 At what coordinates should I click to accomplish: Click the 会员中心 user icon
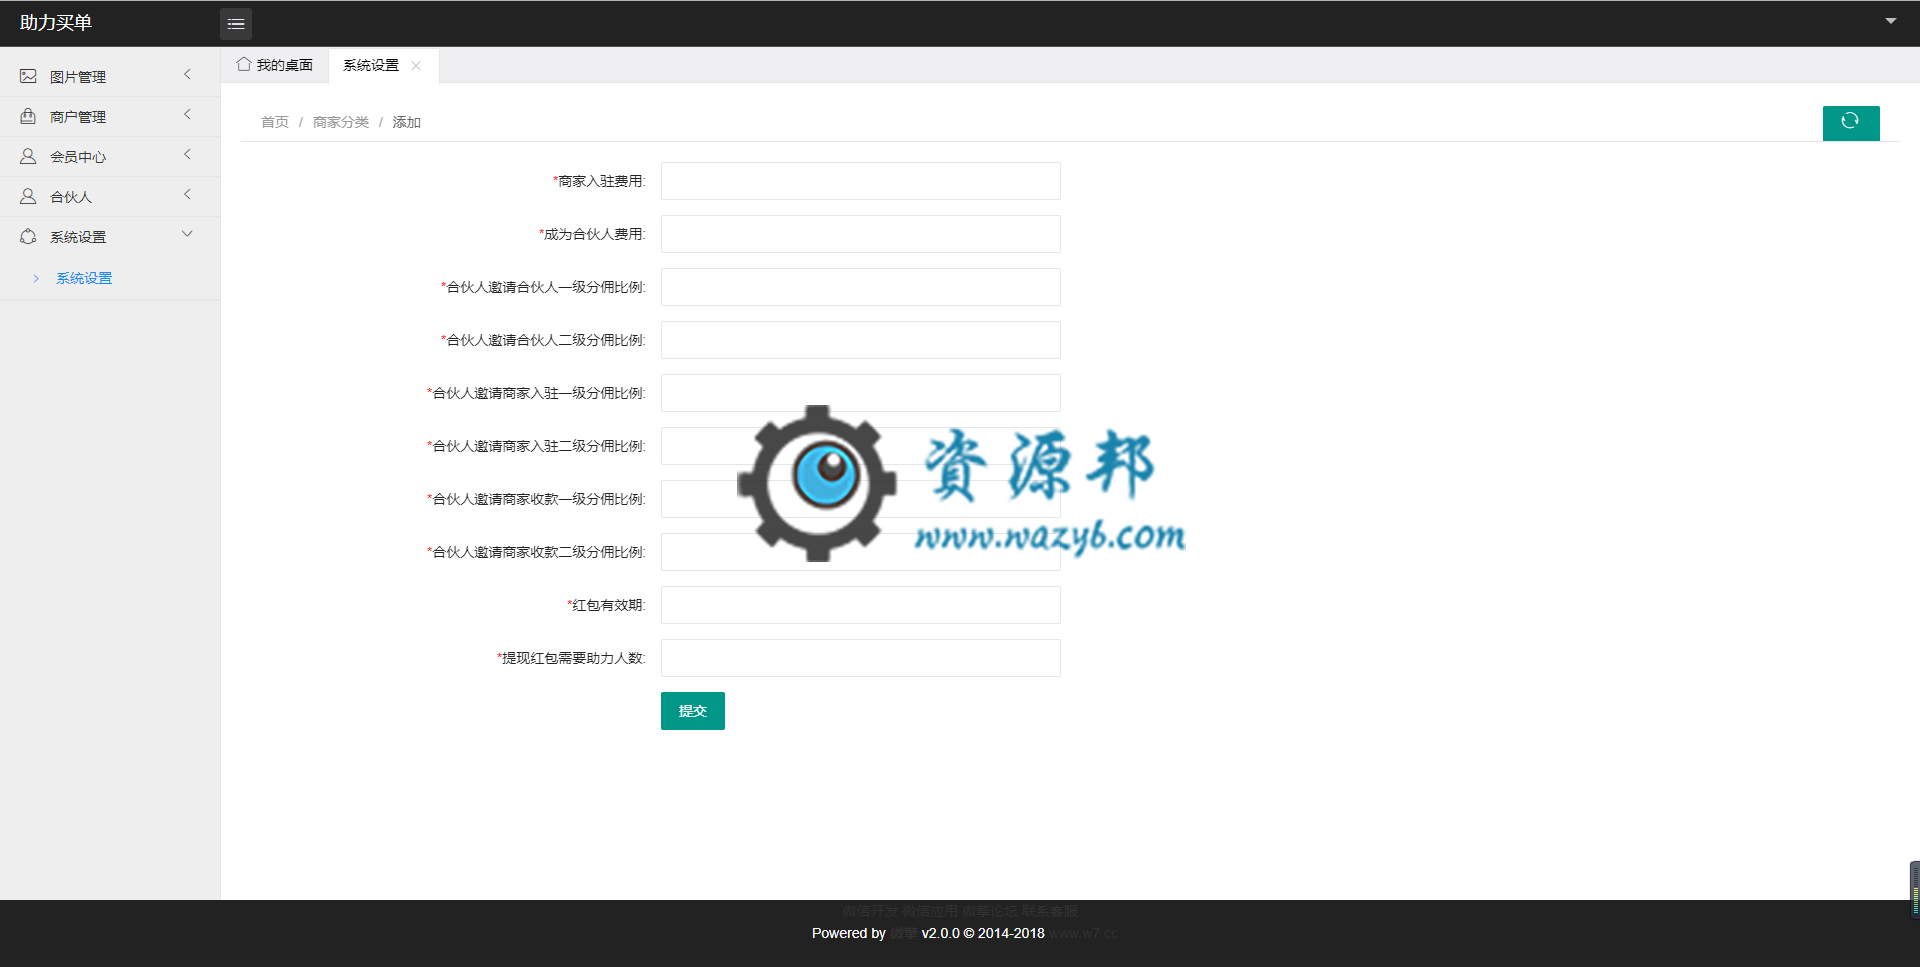tap(28, 156)
